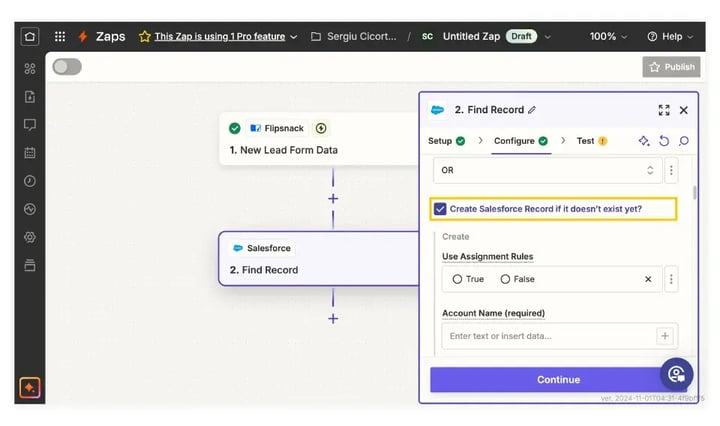This screenshot has height=426, width=720.
Task: Open the OR operator dropdown
Action: pos(548,170)
